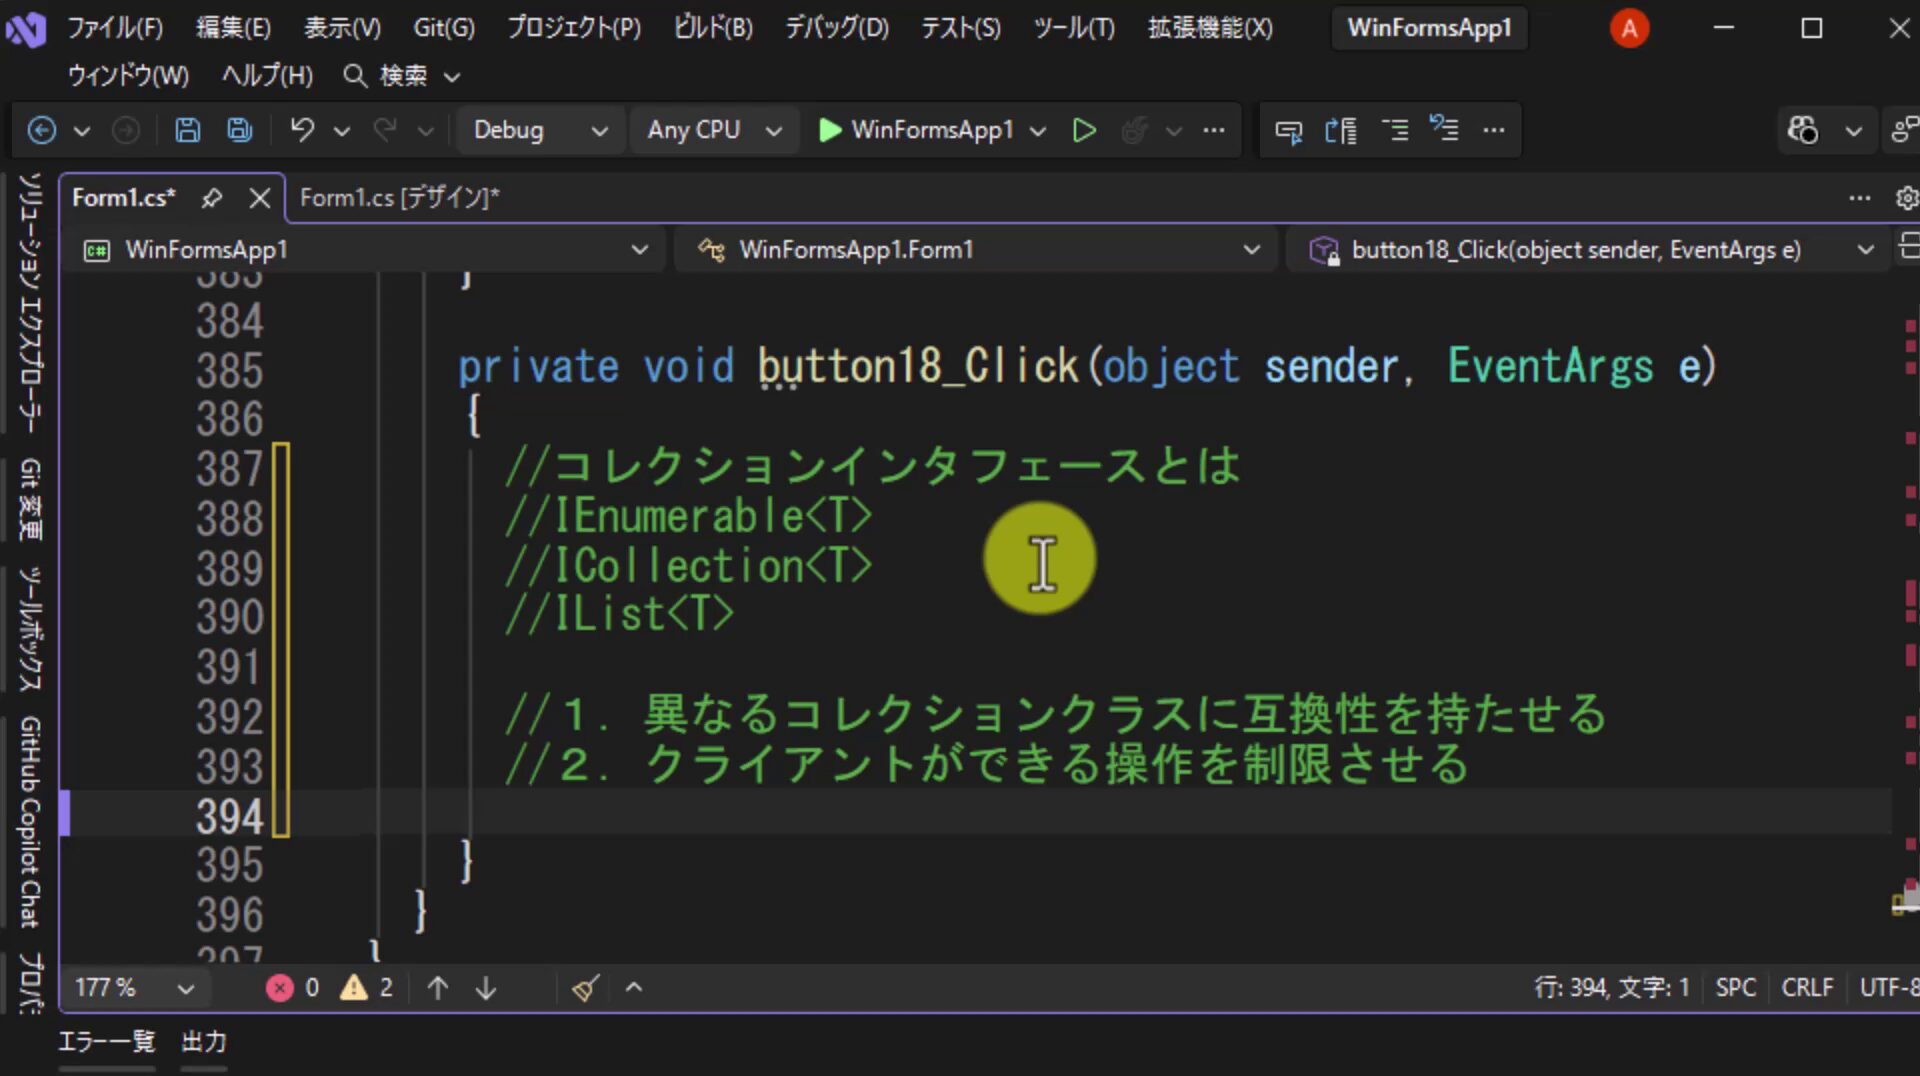Screen dimensions: 1920x1076
Task: Open the ツールボックス side tab
Action: [30, 629]
